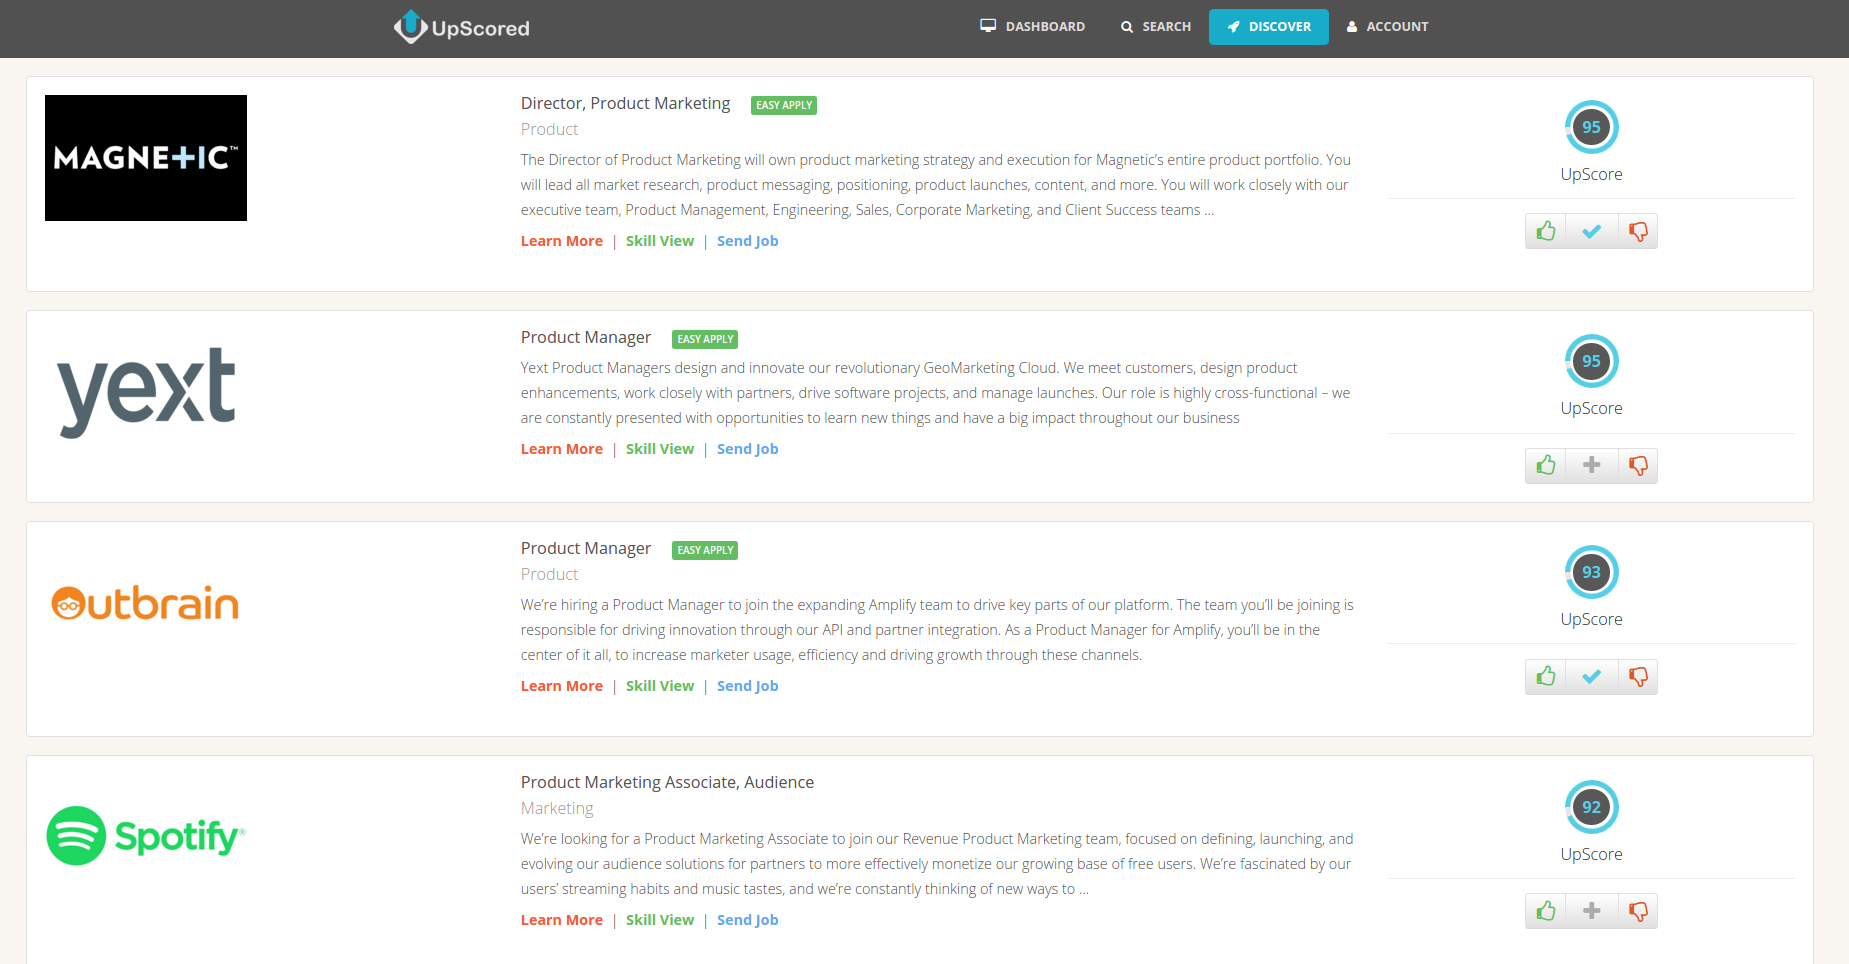Image resolution: width=1849 pixels, height=964 pixels.
Task: Open the Account menu
Action: tap(1387, 27)
